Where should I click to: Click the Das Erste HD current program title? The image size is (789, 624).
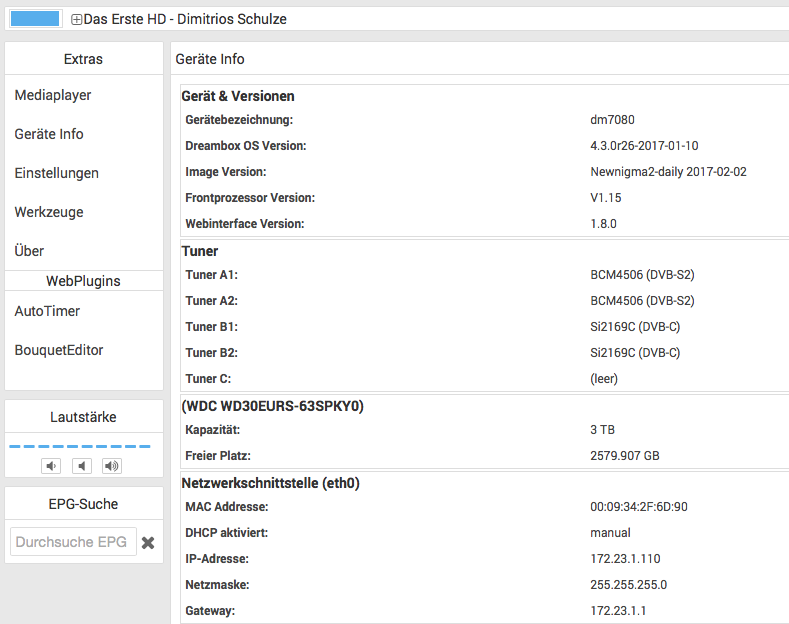pyautogui.click(x=185, y=19)
